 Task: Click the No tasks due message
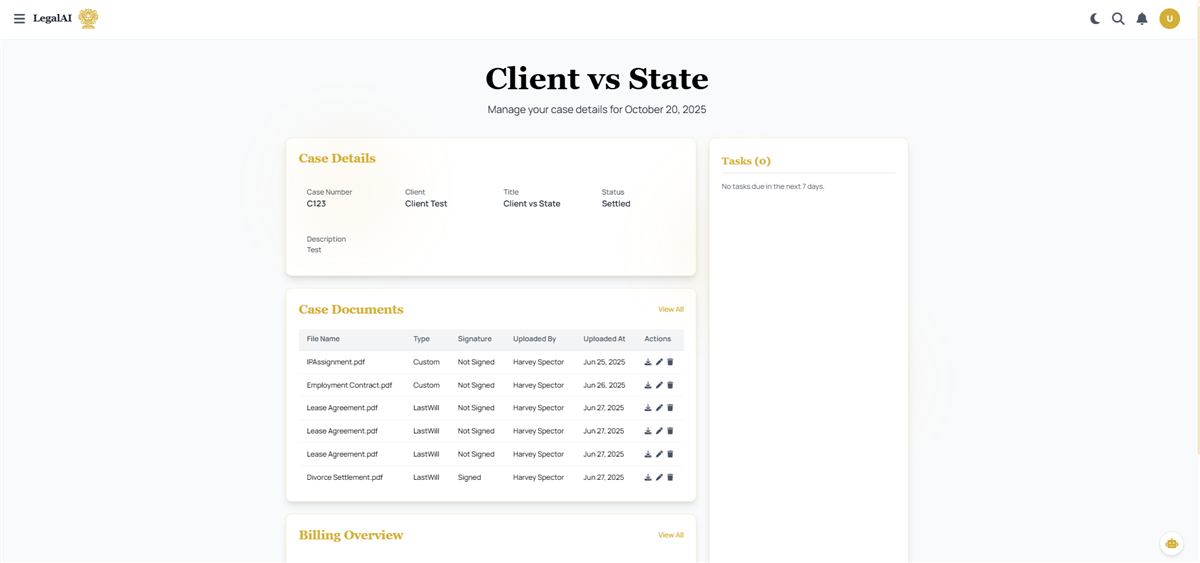(773, 187)
